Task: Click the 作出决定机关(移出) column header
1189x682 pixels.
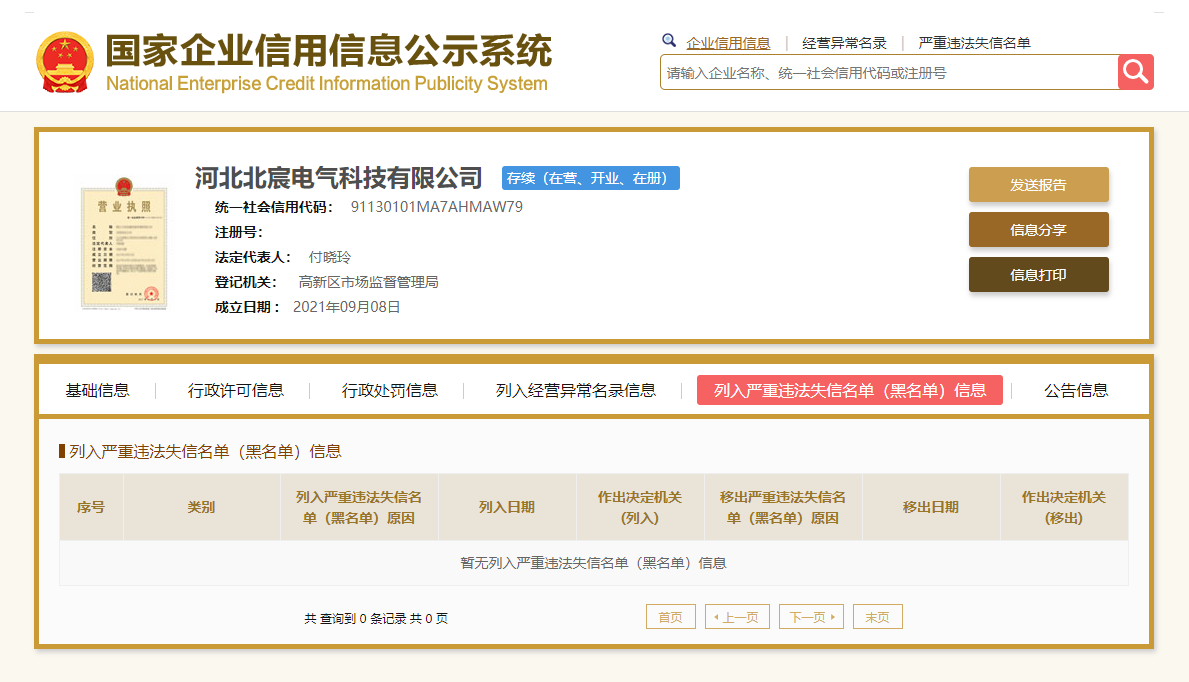Action: [1064, 507]
